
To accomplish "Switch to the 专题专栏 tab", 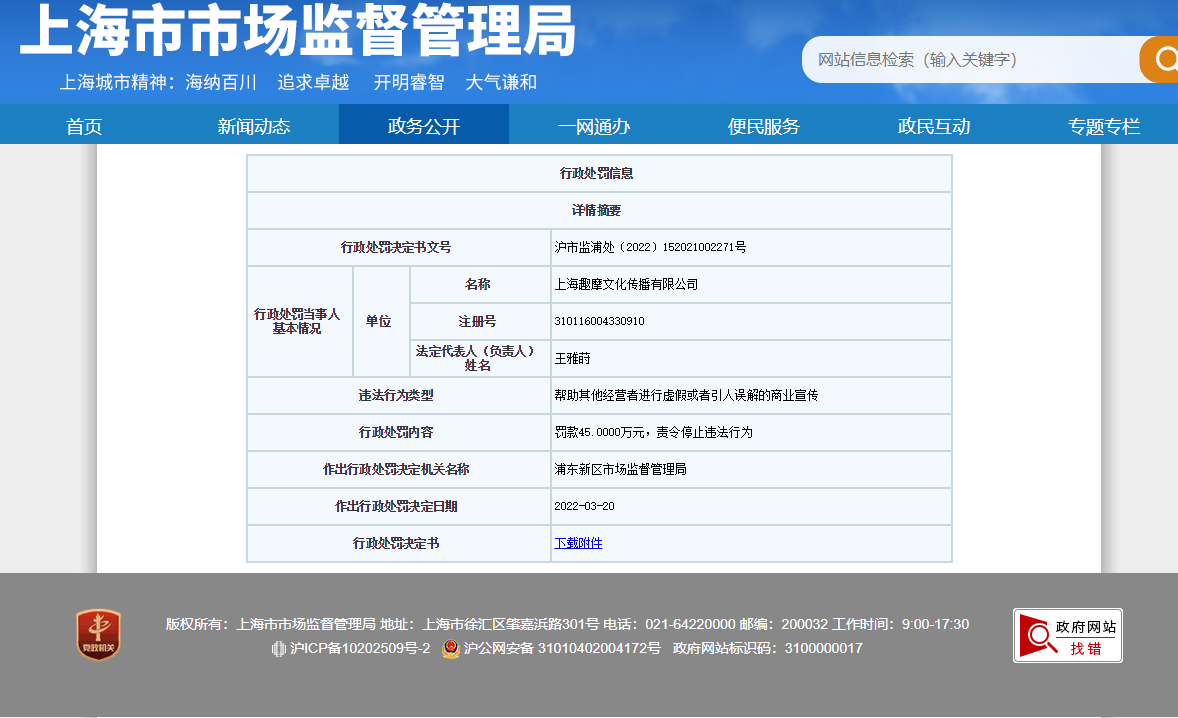I will coord(1104,126).
